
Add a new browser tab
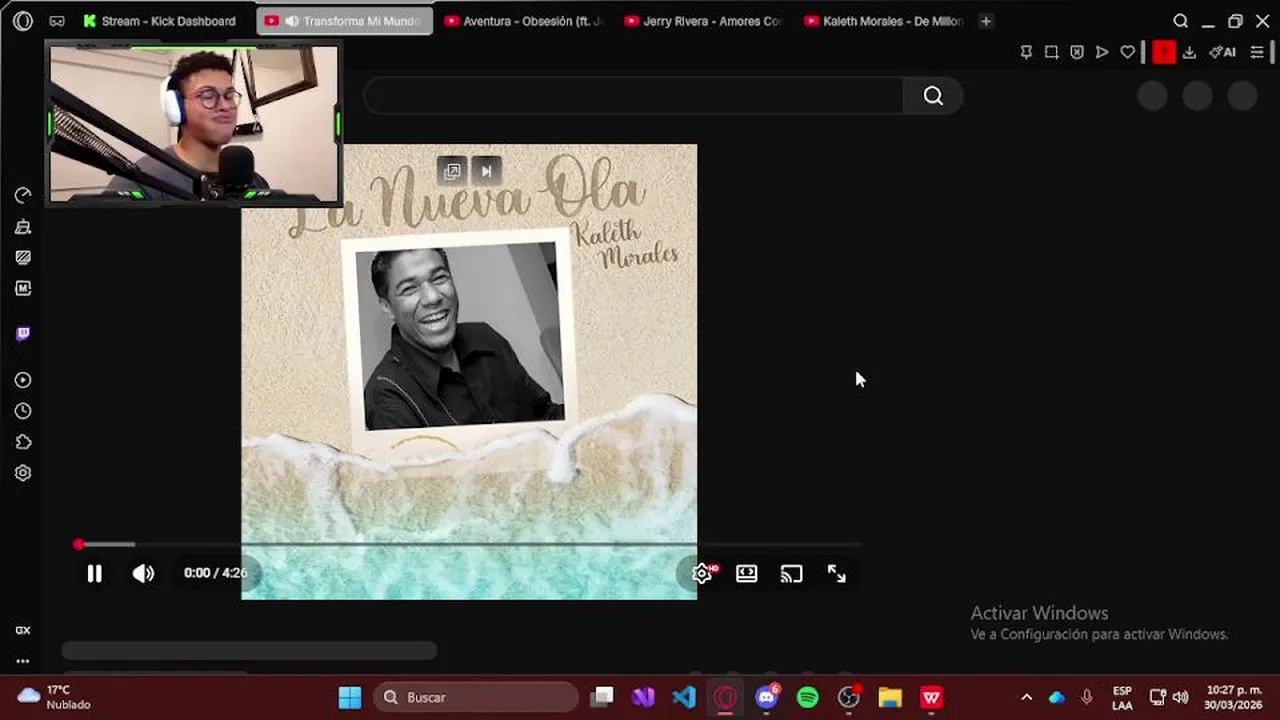tap(985, 21)
